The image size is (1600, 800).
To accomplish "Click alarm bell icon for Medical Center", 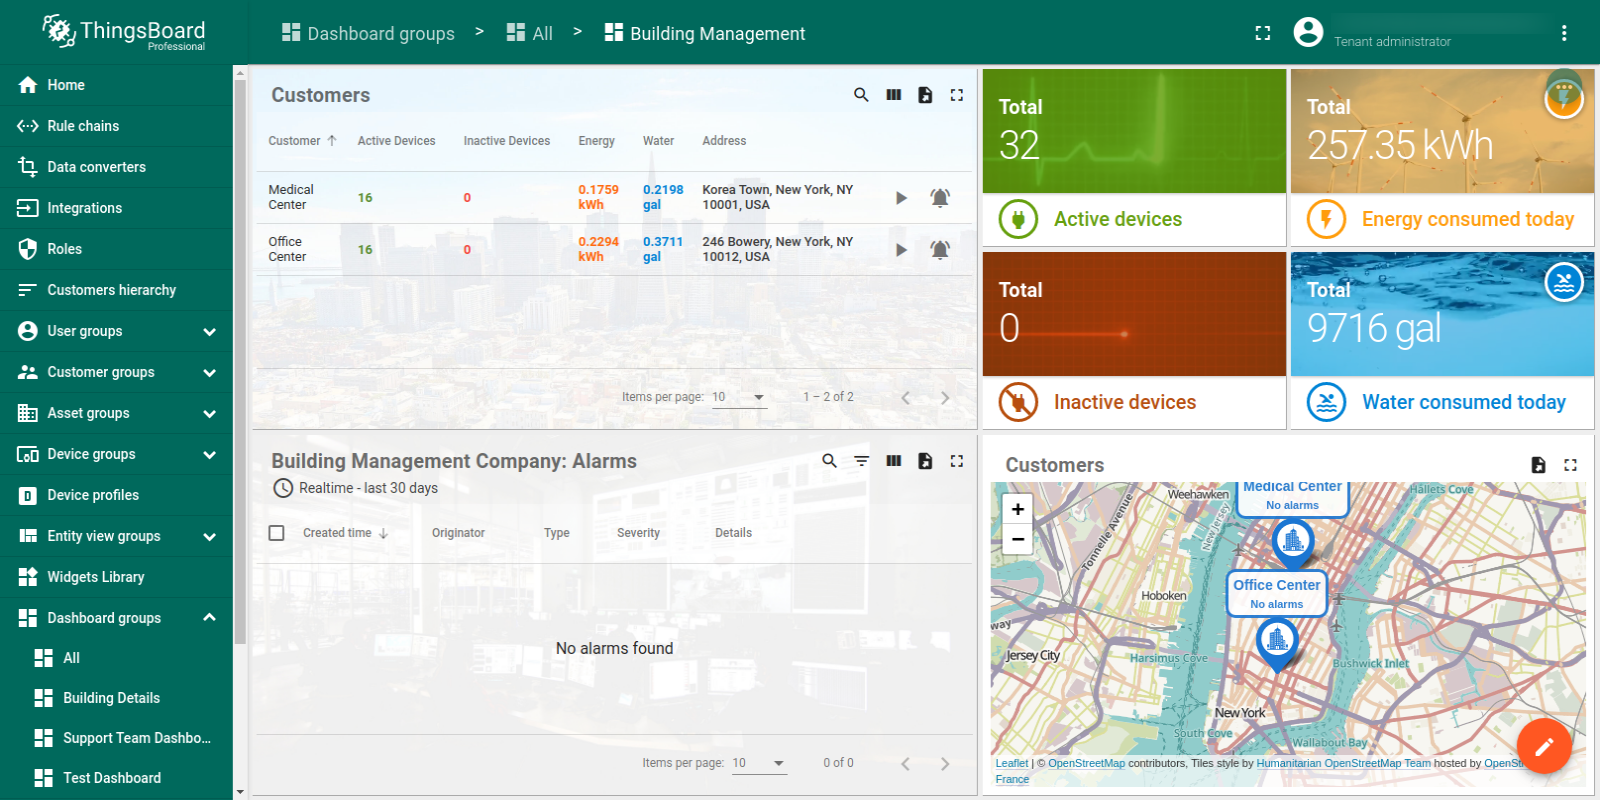I will tap(940, 198).
